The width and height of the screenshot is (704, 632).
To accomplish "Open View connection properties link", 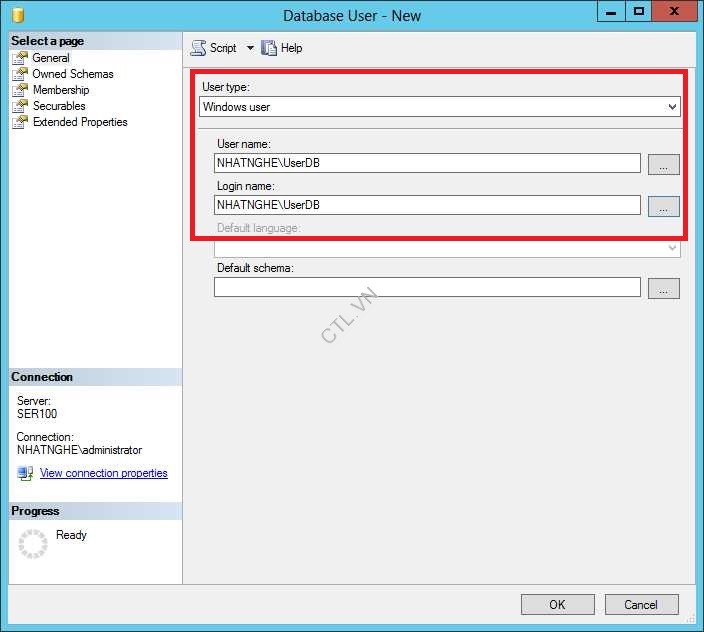I will coord(104,473).
